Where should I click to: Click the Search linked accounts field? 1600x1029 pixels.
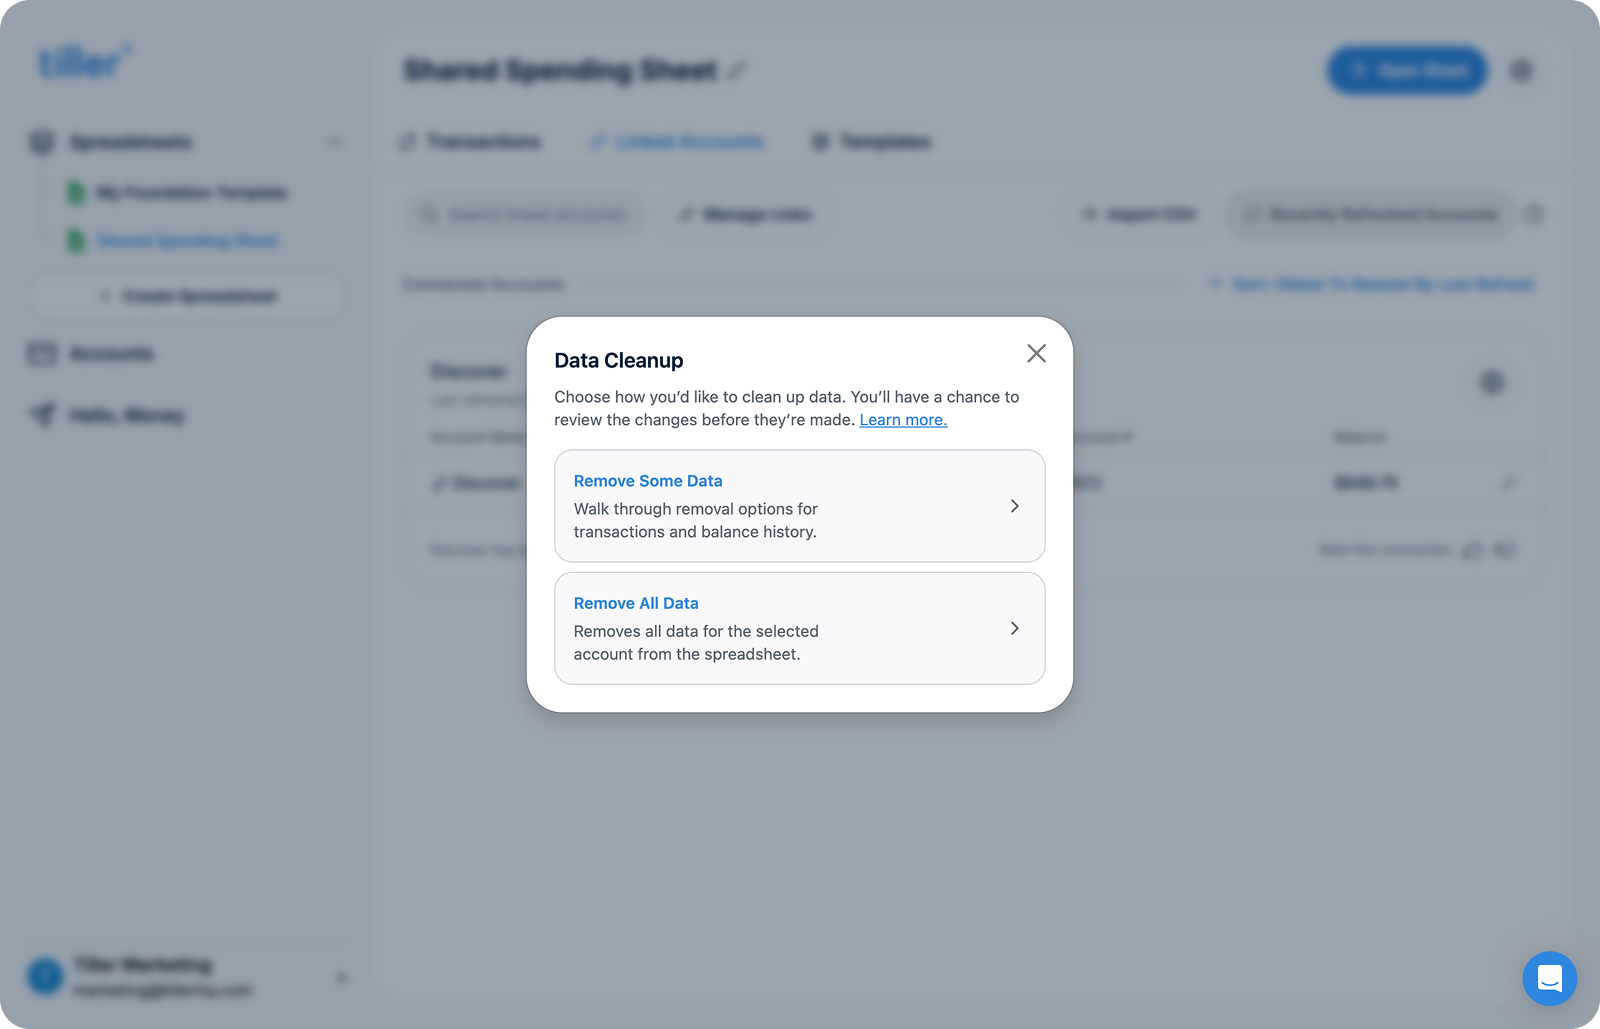524,214
